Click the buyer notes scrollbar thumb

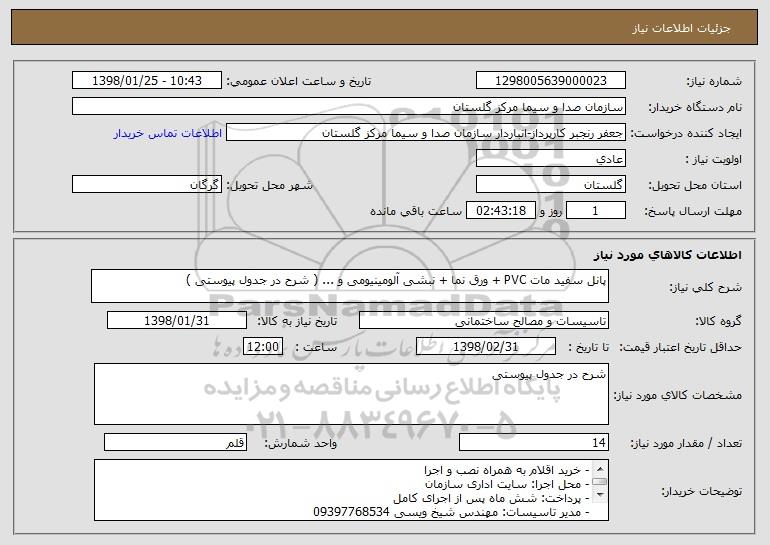pyautogui.click(x=600, y=482)
